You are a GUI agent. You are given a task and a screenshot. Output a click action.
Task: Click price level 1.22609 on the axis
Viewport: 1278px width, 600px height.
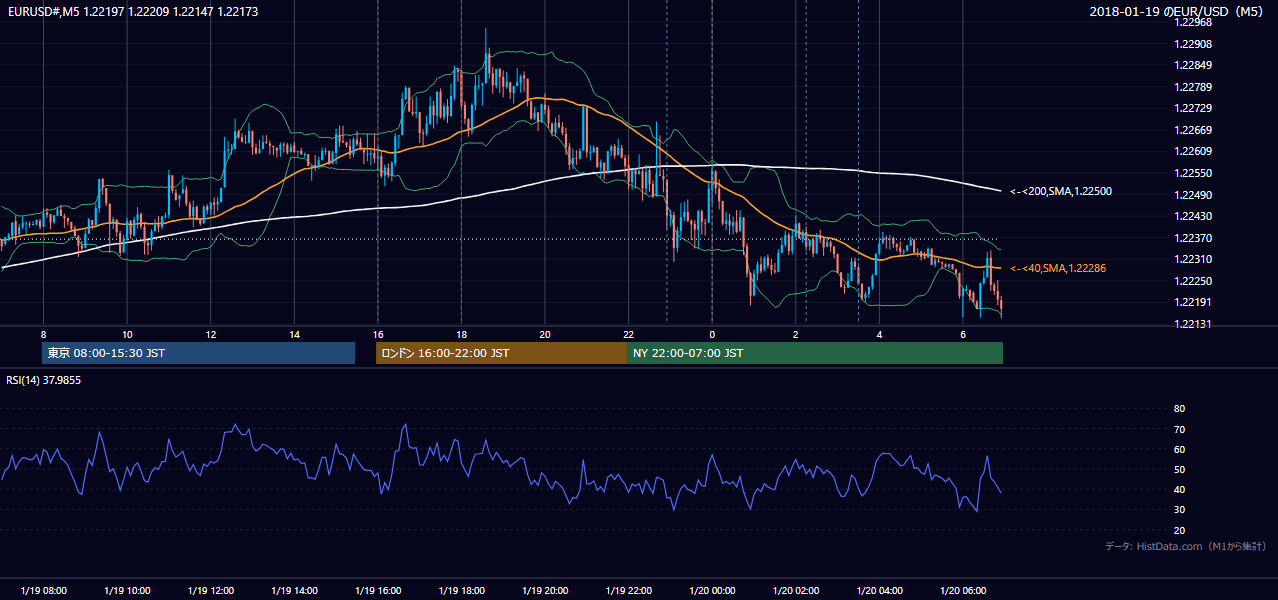tap(1193, 151)
